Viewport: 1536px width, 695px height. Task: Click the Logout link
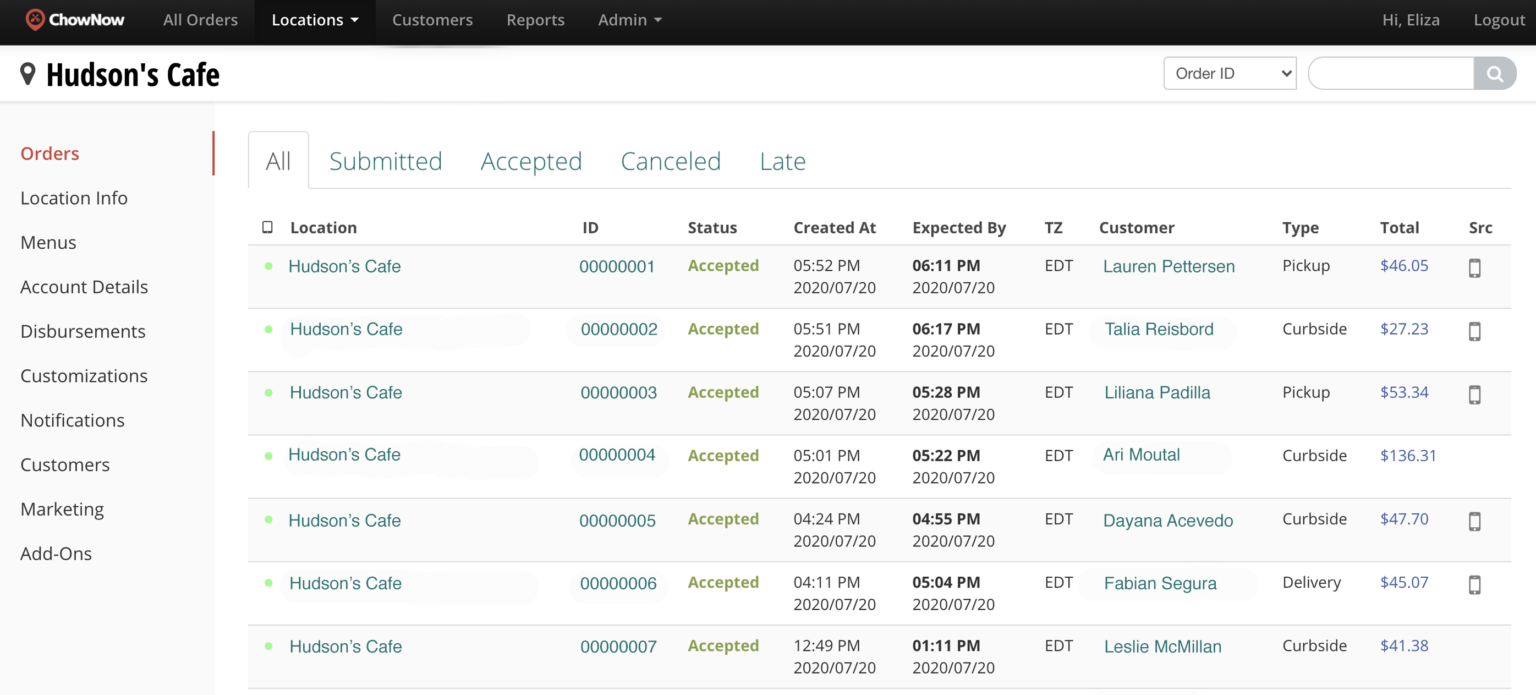pyautogui.click(x=1498, y=20)
